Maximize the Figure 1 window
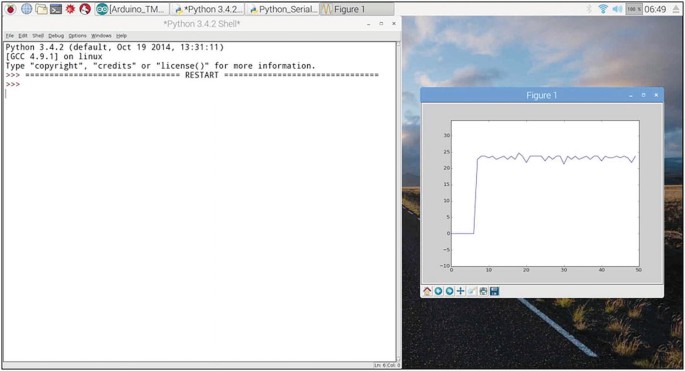The width and height of the screenshot is (685, 371). coord(643,95)
